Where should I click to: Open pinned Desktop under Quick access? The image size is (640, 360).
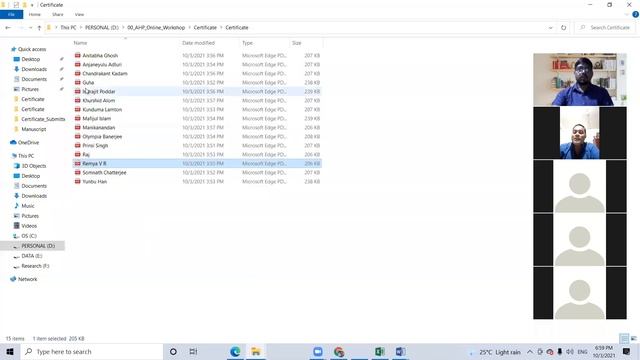tap(31, 59)
